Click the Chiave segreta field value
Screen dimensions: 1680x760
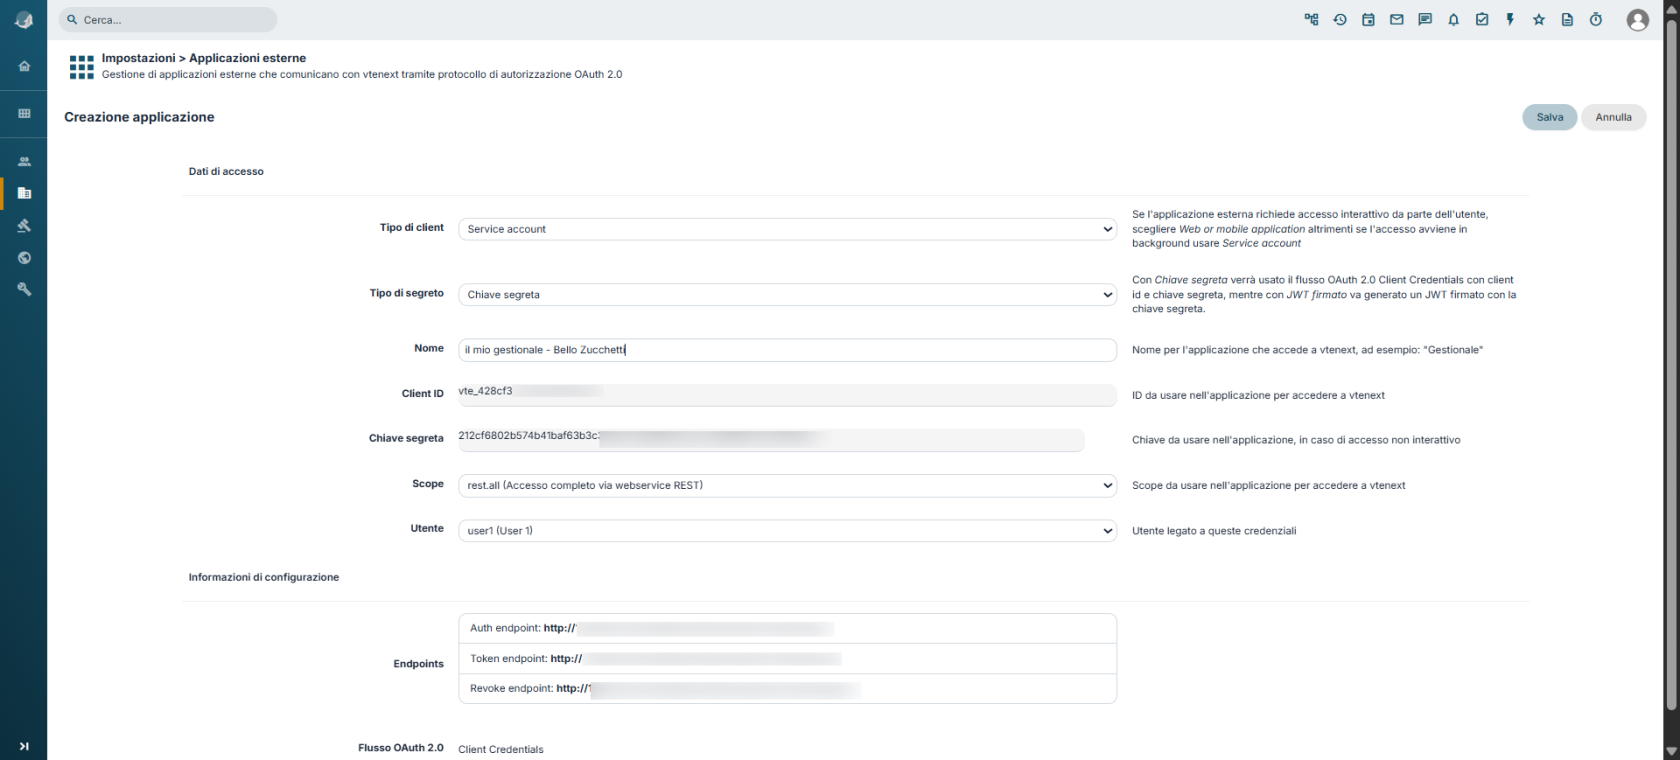[771, 439]
